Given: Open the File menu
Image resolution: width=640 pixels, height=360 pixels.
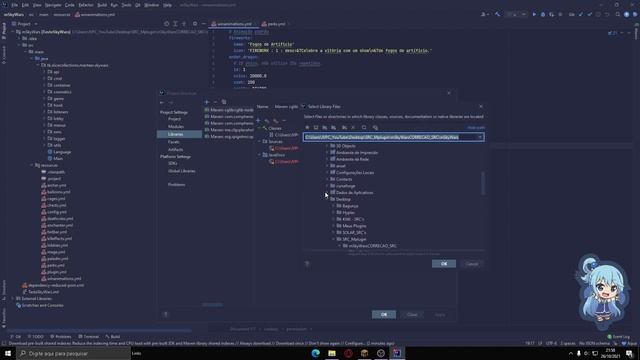Looking at the screenshot, I should 15,5.
